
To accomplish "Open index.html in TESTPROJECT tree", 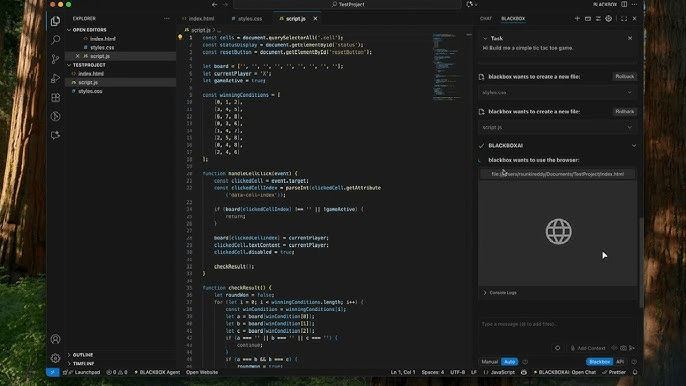I will pyautogui.click(x=91, y=74).
